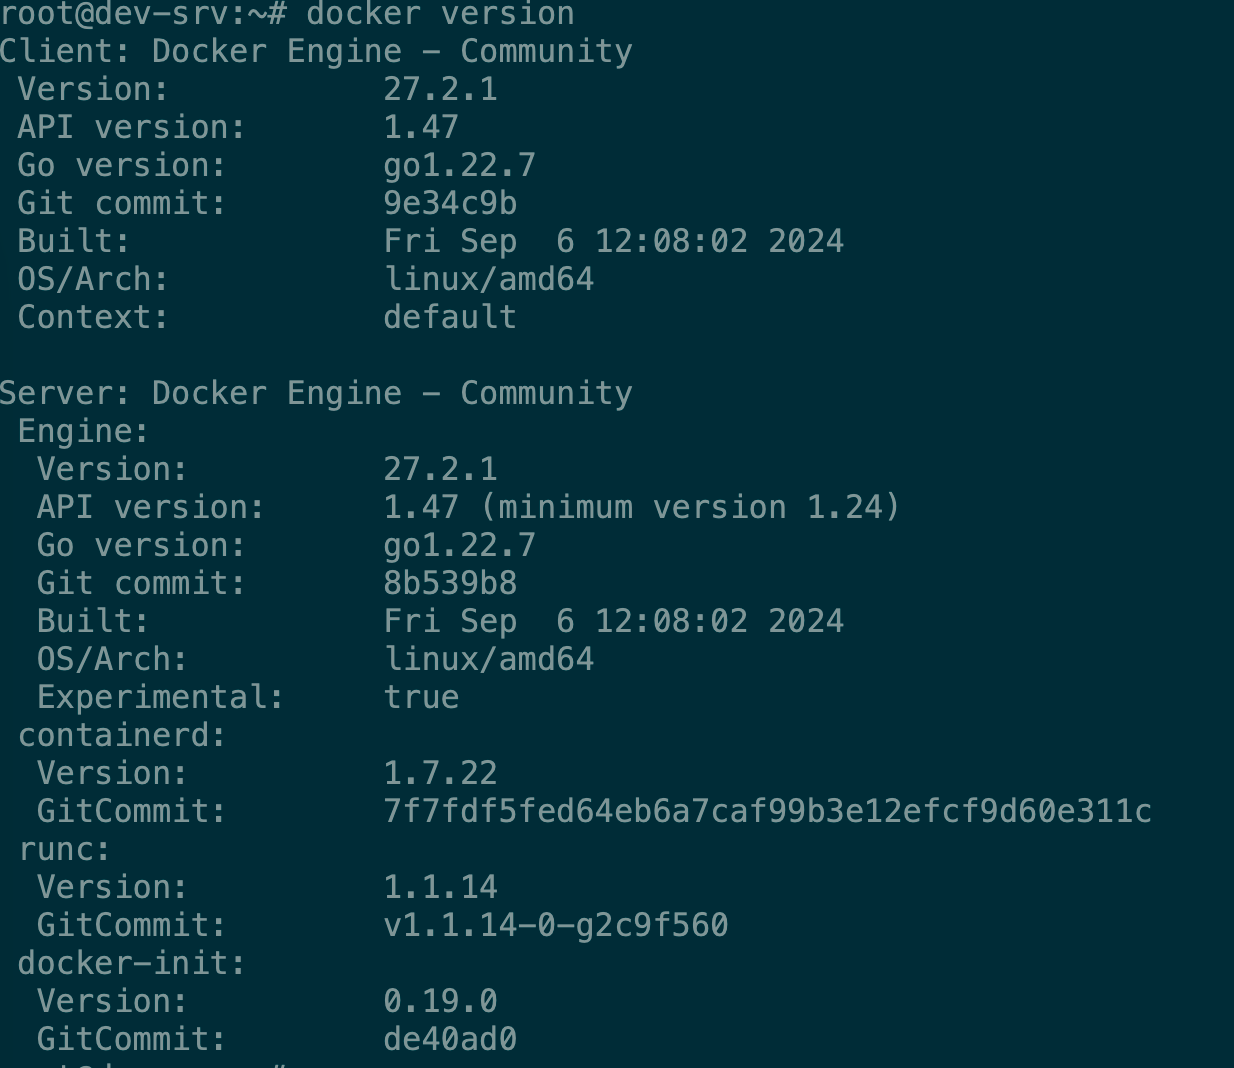1234x1068 pixels.
Task: Click the 'docker version' command text
Action: coord(440,14)
